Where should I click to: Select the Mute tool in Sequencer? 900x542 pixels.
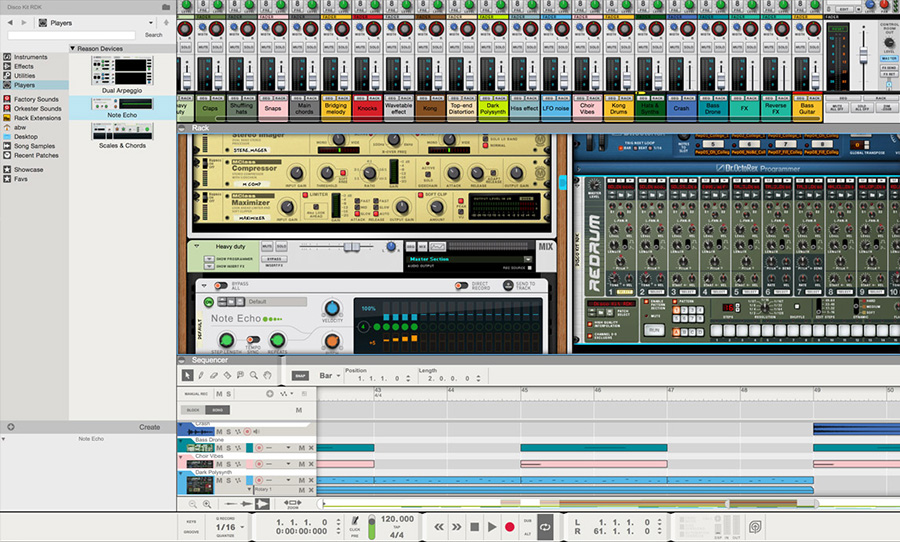240,375
